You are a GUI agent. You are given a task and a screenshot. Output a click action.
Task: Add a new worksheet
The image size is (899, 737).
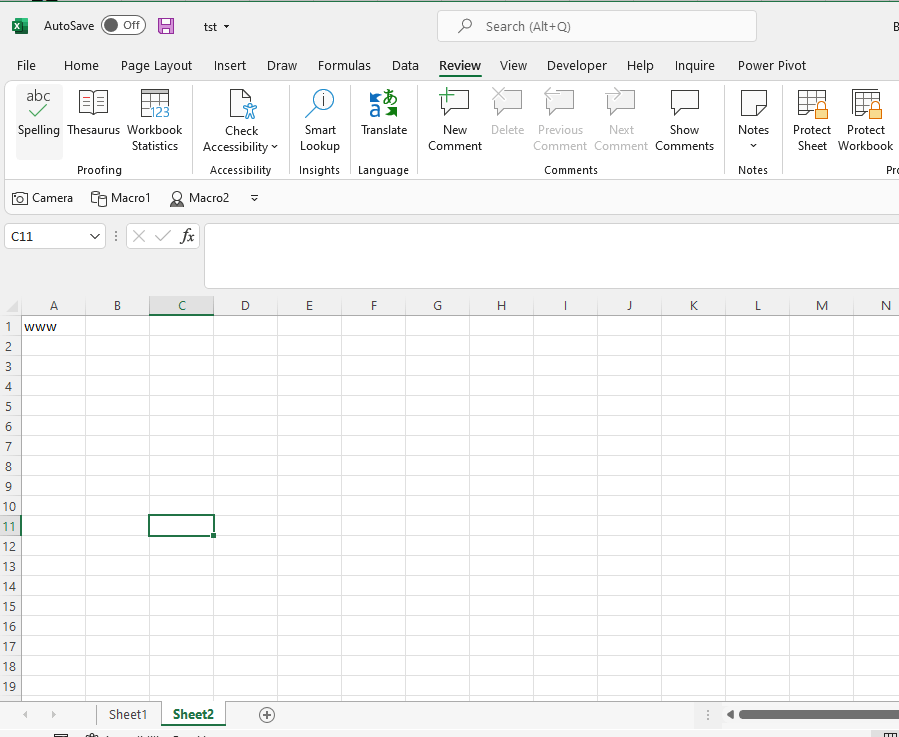[x=266, y=714]
